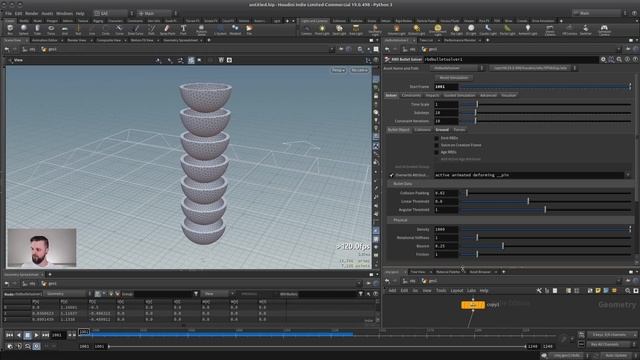The height and width of the screenshot is (360, 640).
Task: Select the File shelf tool
Action: (x=249, y=29)
